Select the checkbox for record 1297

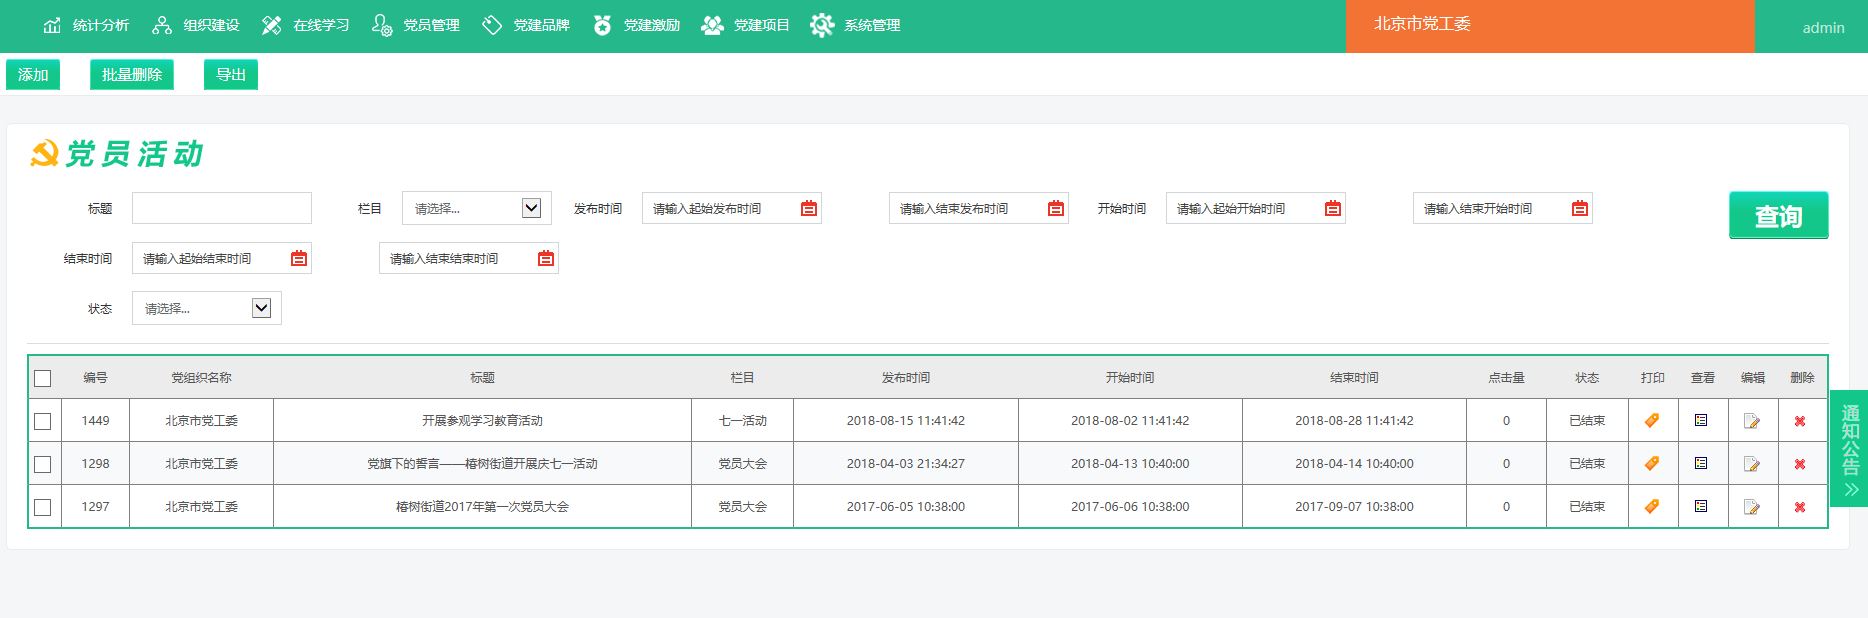coord(43,507)
